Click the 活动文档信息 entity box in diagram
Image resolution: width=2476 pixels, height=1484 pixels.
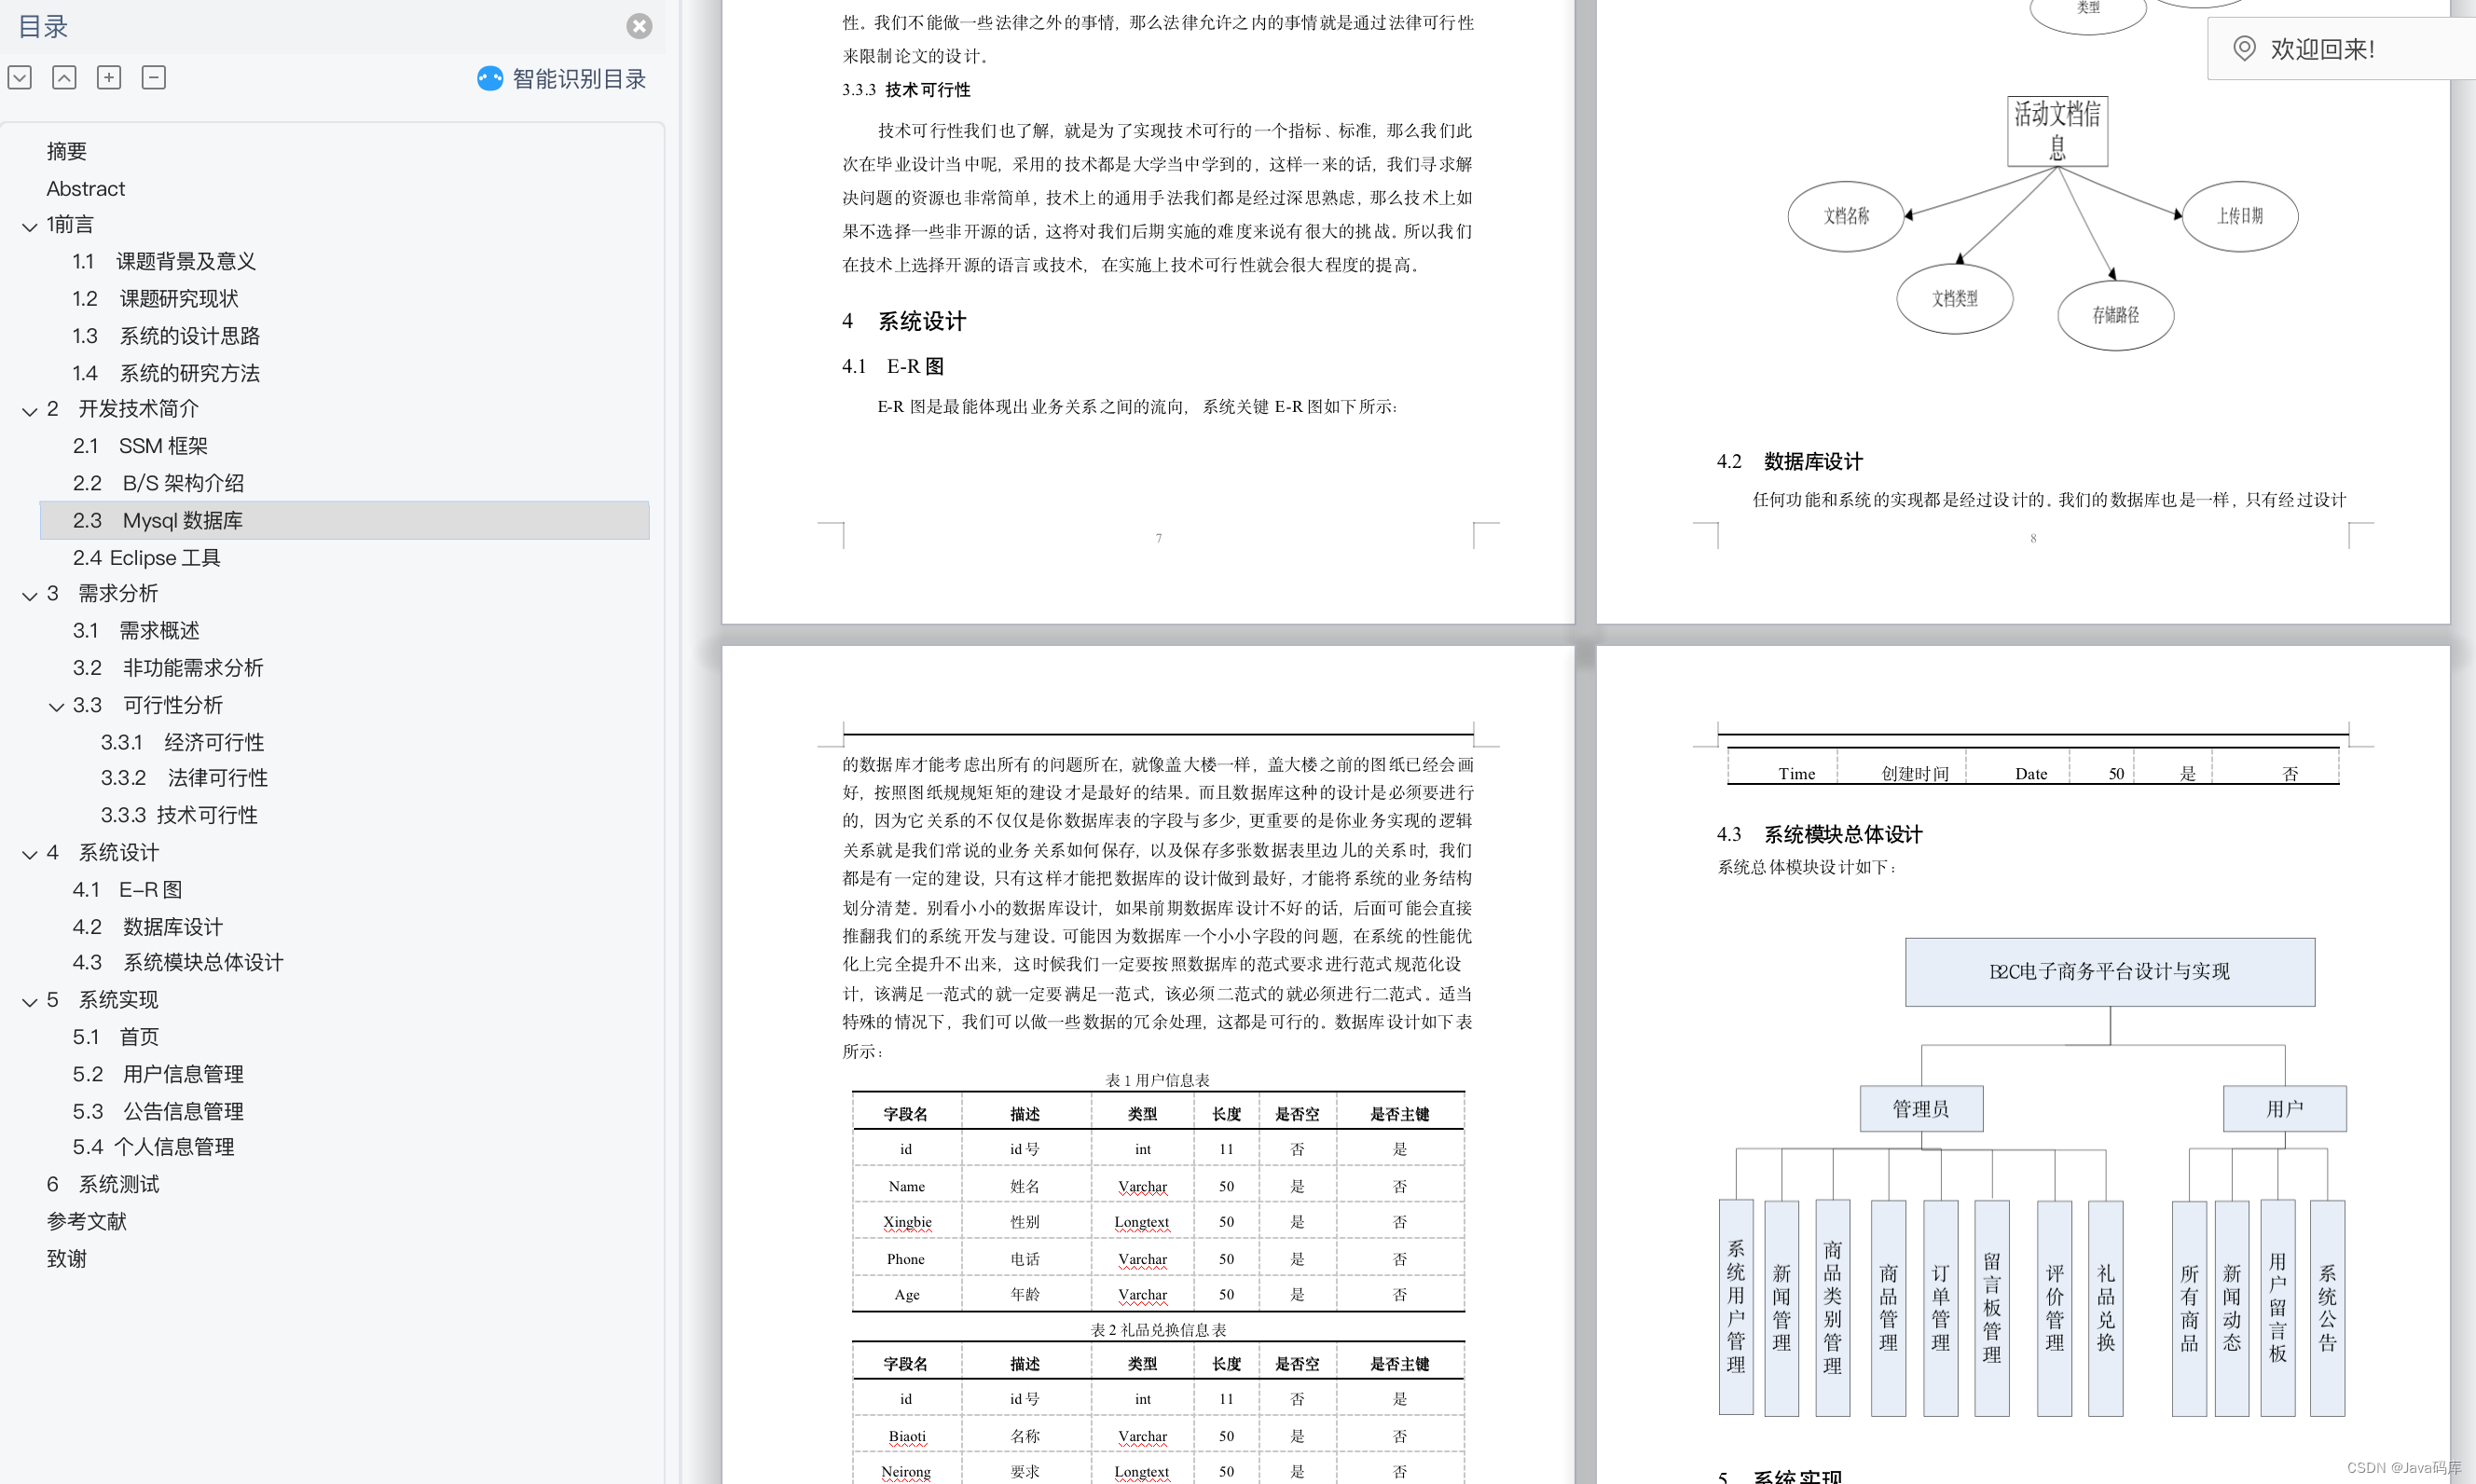pos(2057,131)
